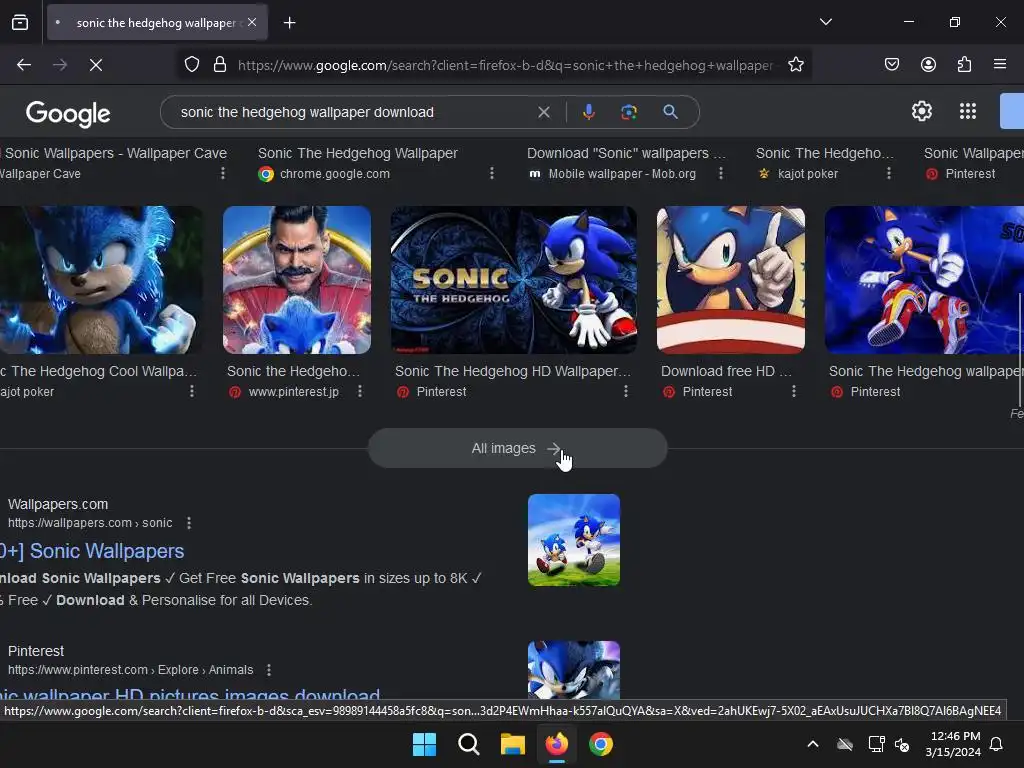Screen dimensions: 1024x768
Task: Open tracking protection shield icon
Action: coord(191,65)
